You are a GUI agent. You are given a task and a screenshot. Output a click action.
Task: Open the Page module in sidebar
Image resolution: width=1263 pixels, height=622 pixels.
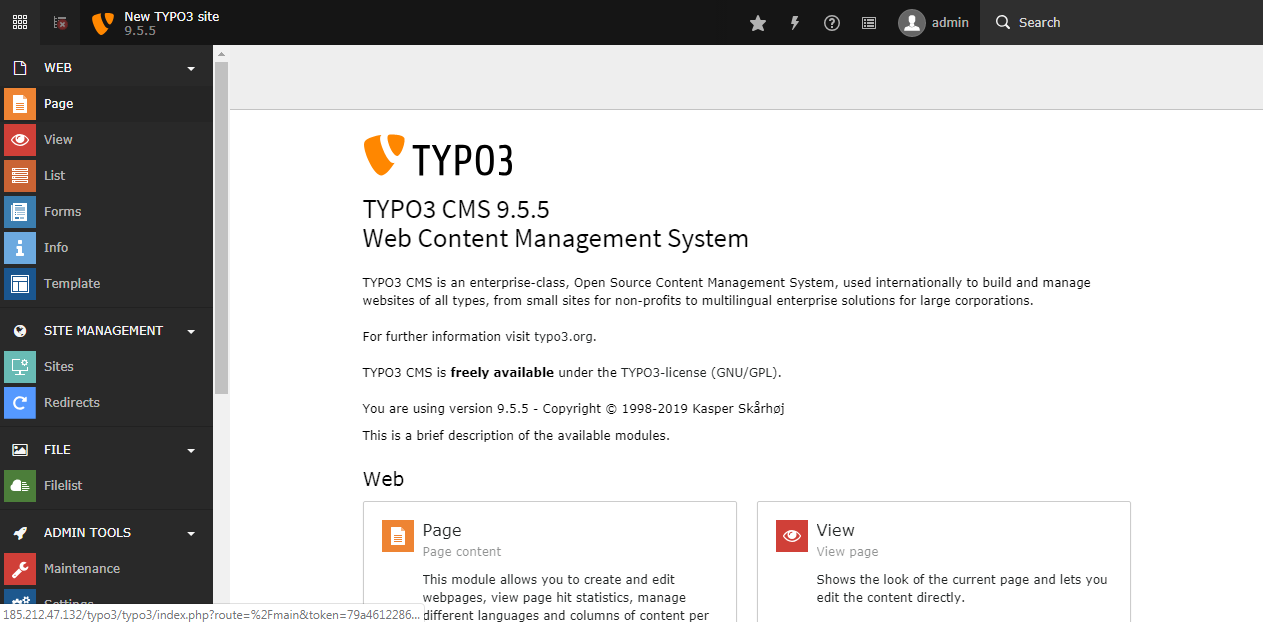(x=106, y=104)
